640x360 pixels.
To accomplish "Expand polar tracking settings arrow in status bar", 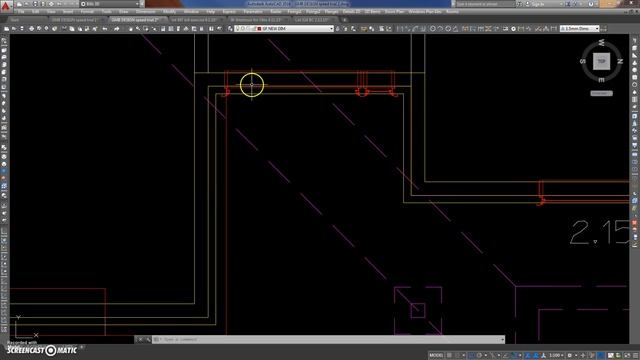I will click(x=485, y=356).
